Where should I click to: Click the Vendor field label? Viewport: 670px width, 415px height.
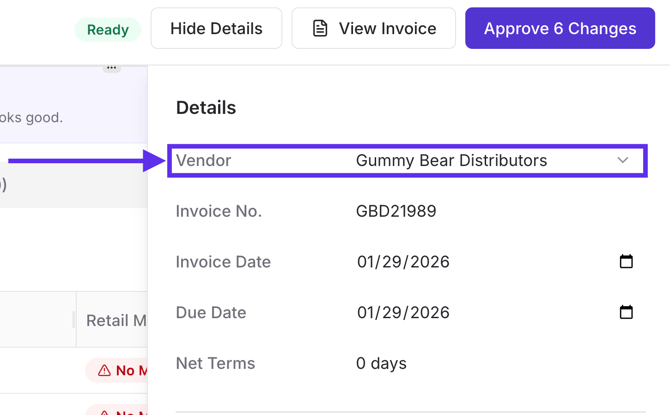pos(203,160)
